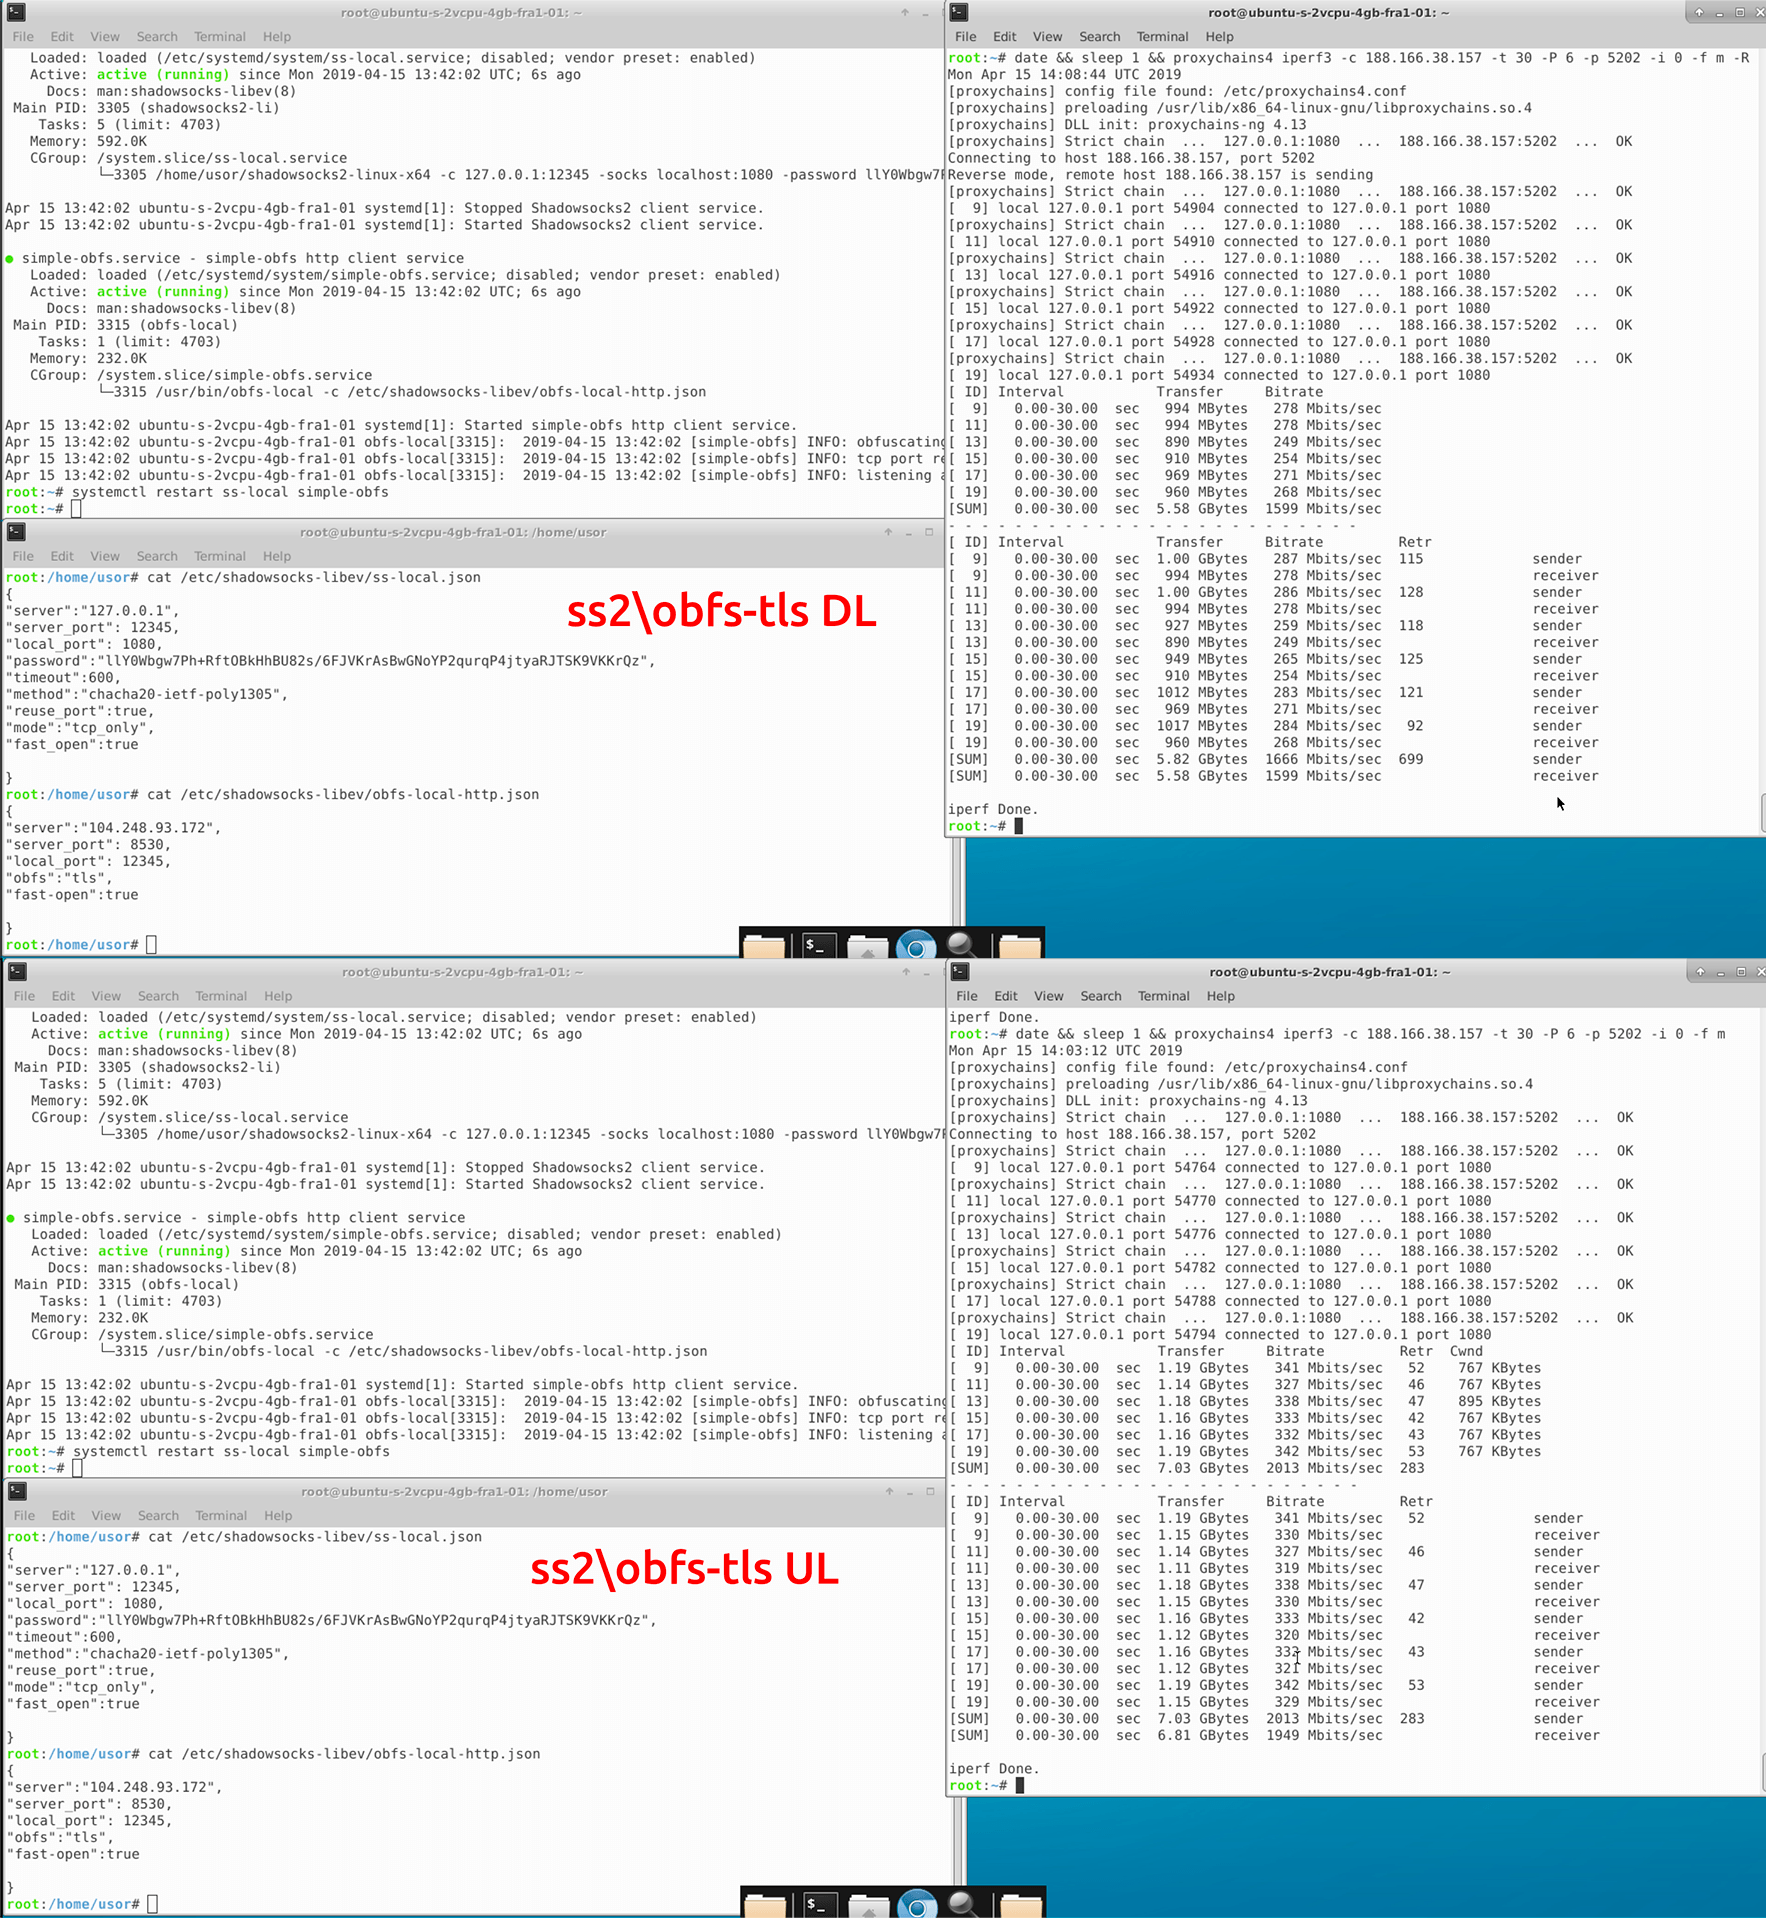Click title-bar terminal icon of UL systemctl status window
The height and width of the screenshot is (1918, 1766).
18,972
